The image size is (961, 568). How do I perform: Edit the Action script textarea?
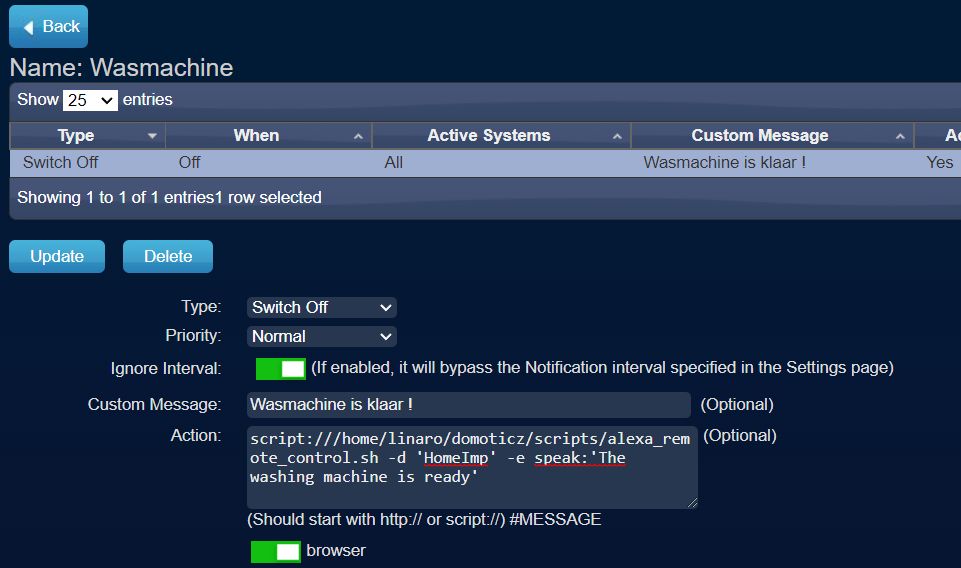[x=472, y=468]
